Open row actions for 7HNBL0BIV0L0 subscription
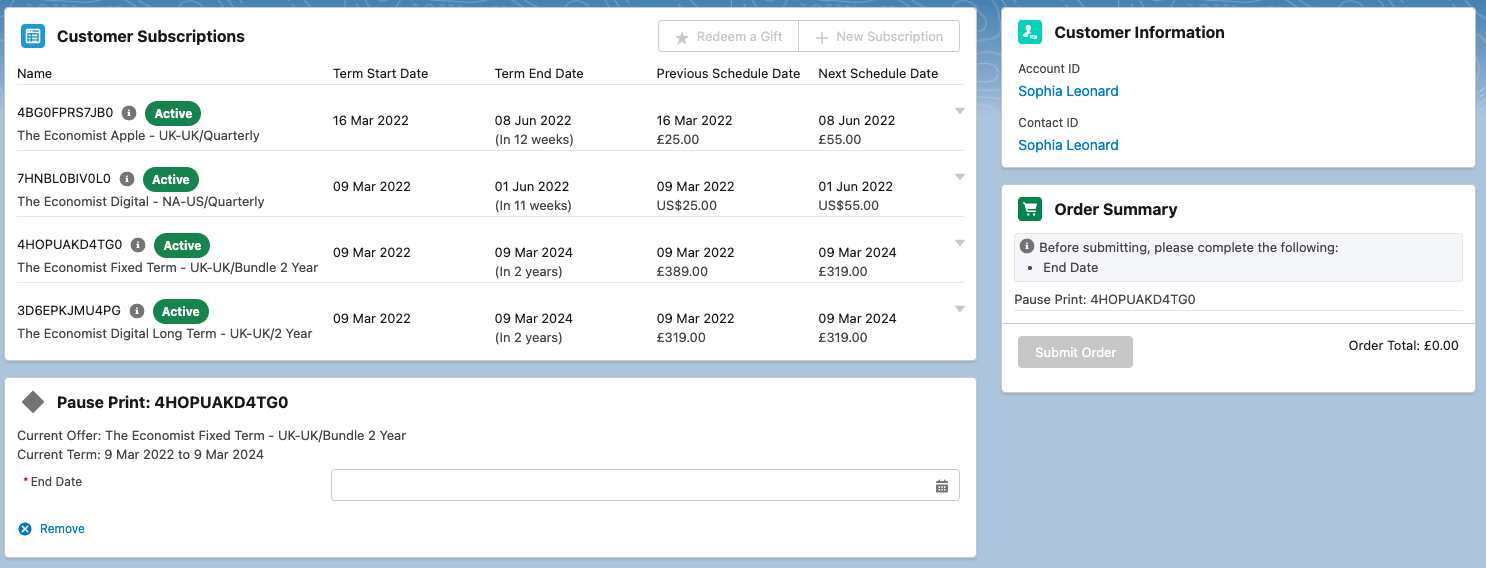Screen dimensions: 1486x568 click(960, 177)
